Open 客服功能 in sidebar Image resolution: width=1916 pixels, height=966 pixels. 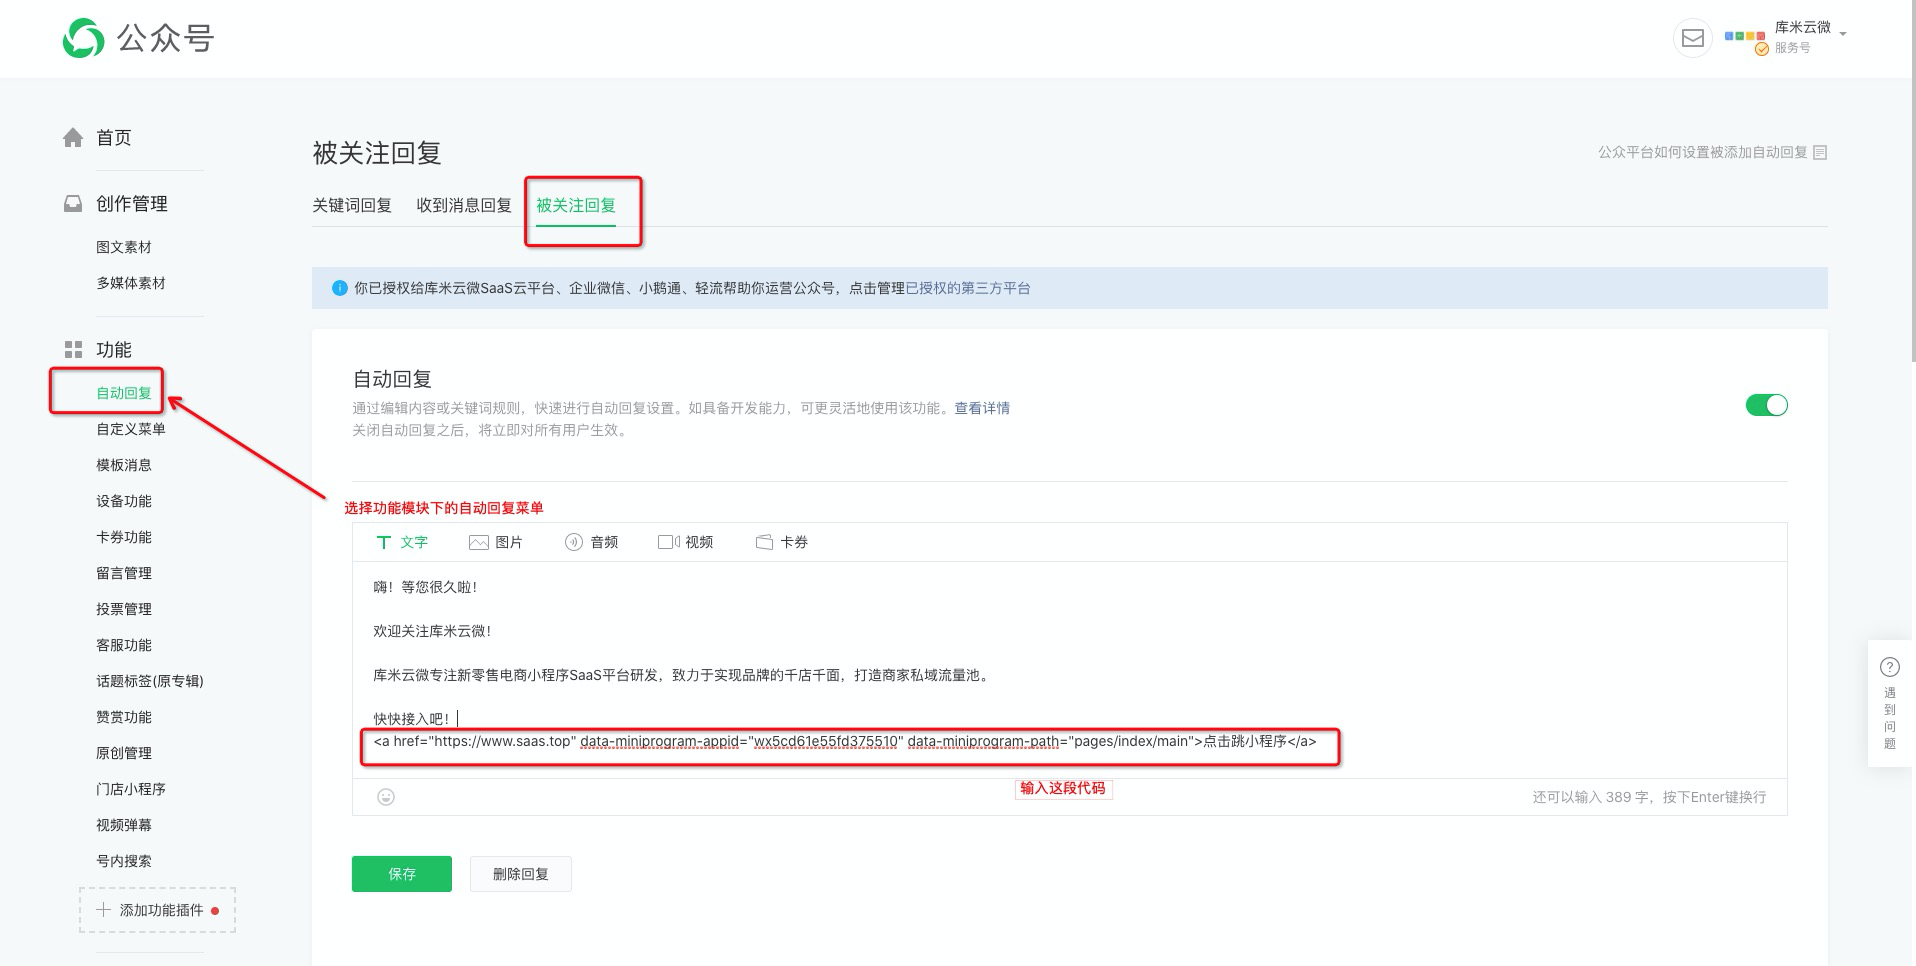click(124, 645)
